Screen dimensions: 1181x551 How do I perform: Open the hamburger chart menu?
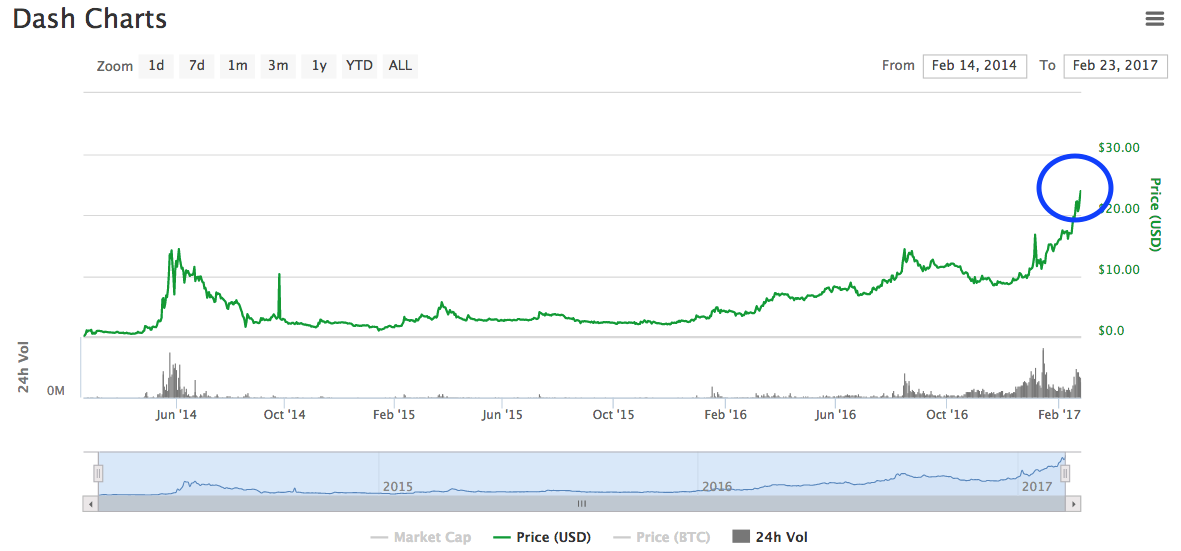click(x=1155, y=19)
